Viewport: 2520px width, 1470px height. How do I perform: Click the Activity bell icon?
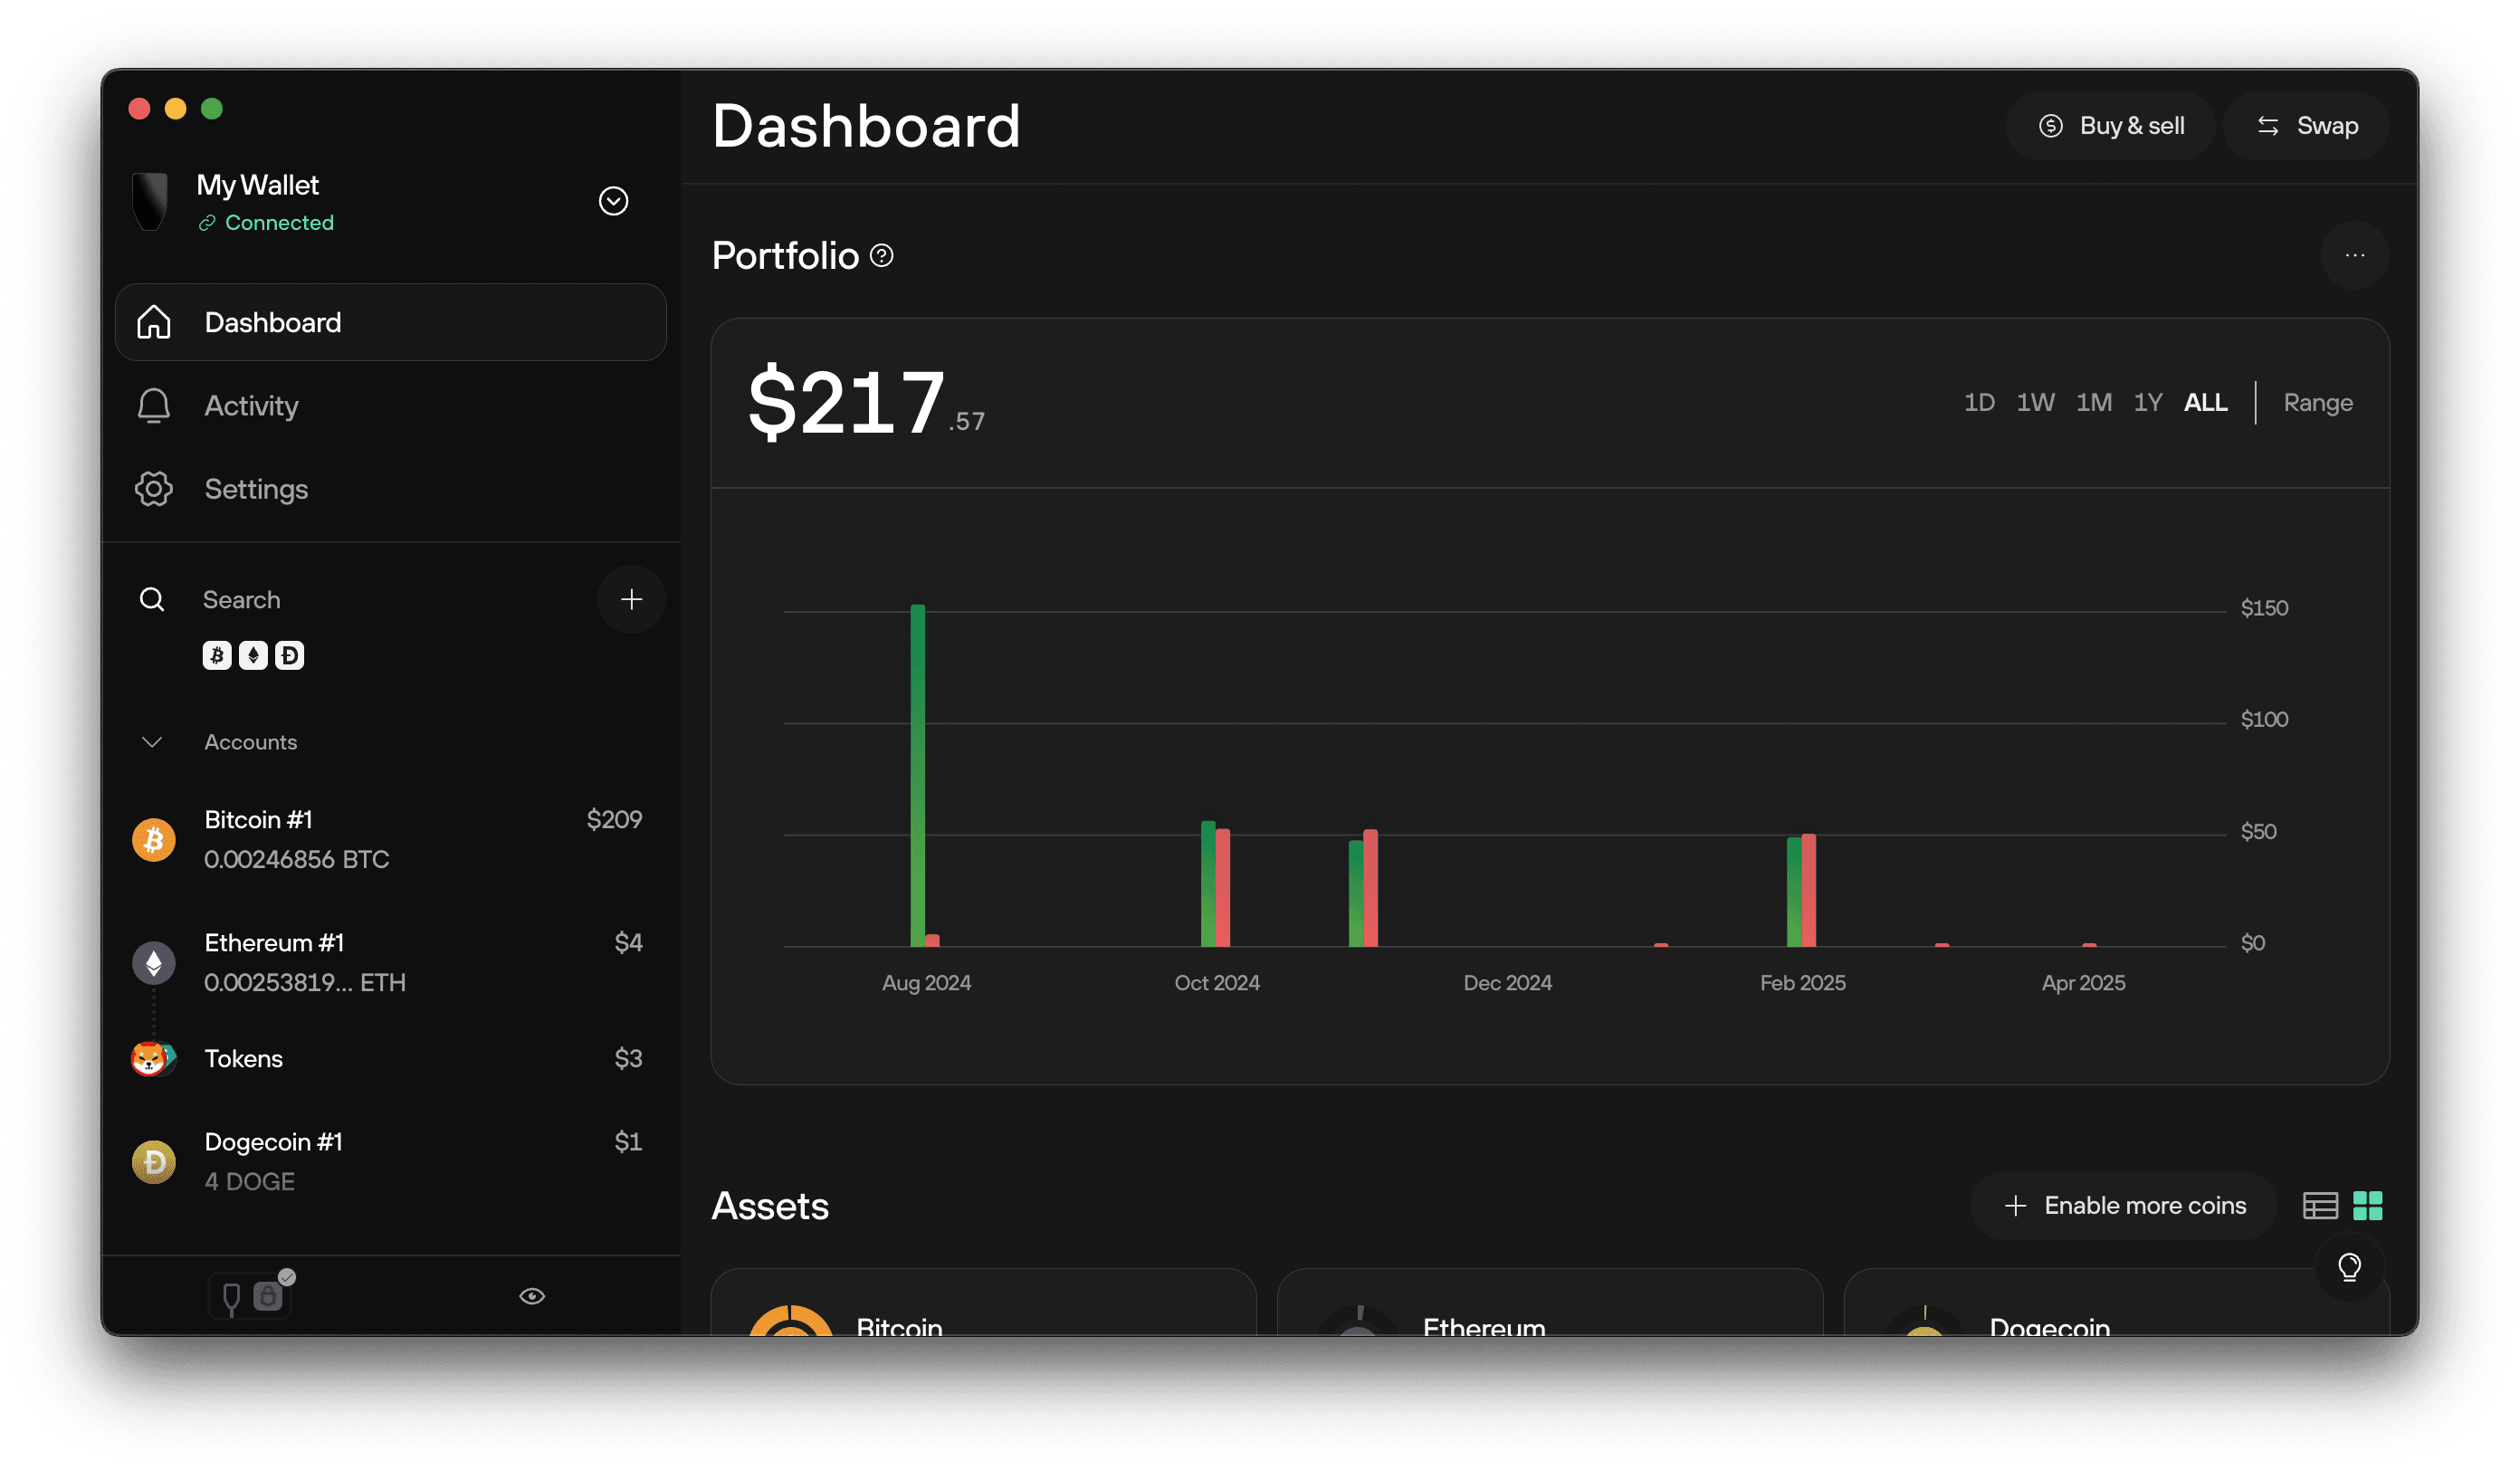click(x=154, y=405)
